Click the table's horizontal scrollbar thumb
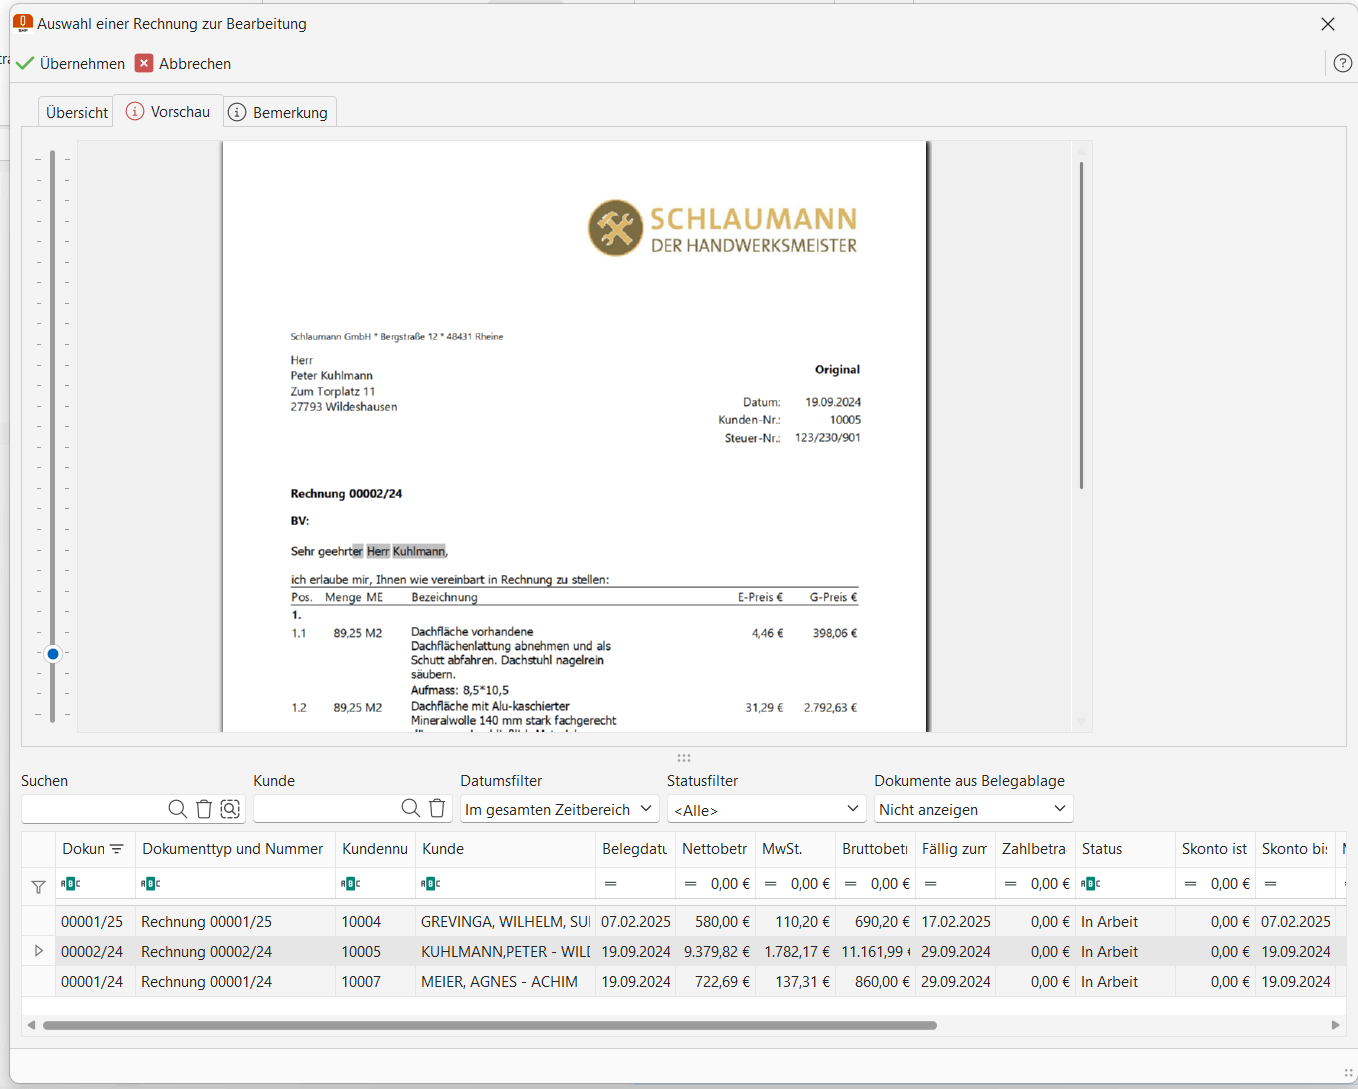The height and width of the screenshot is (1089, 1358). 490,1025
